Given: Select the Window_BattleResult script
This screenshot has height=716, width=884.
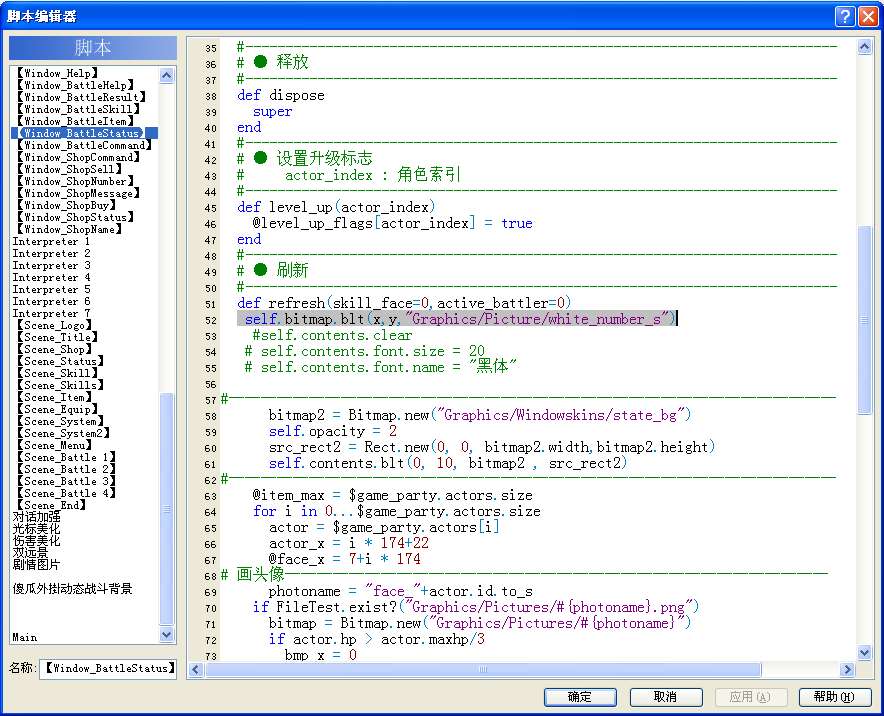Looking at the screenshot, I should point(81,97).
